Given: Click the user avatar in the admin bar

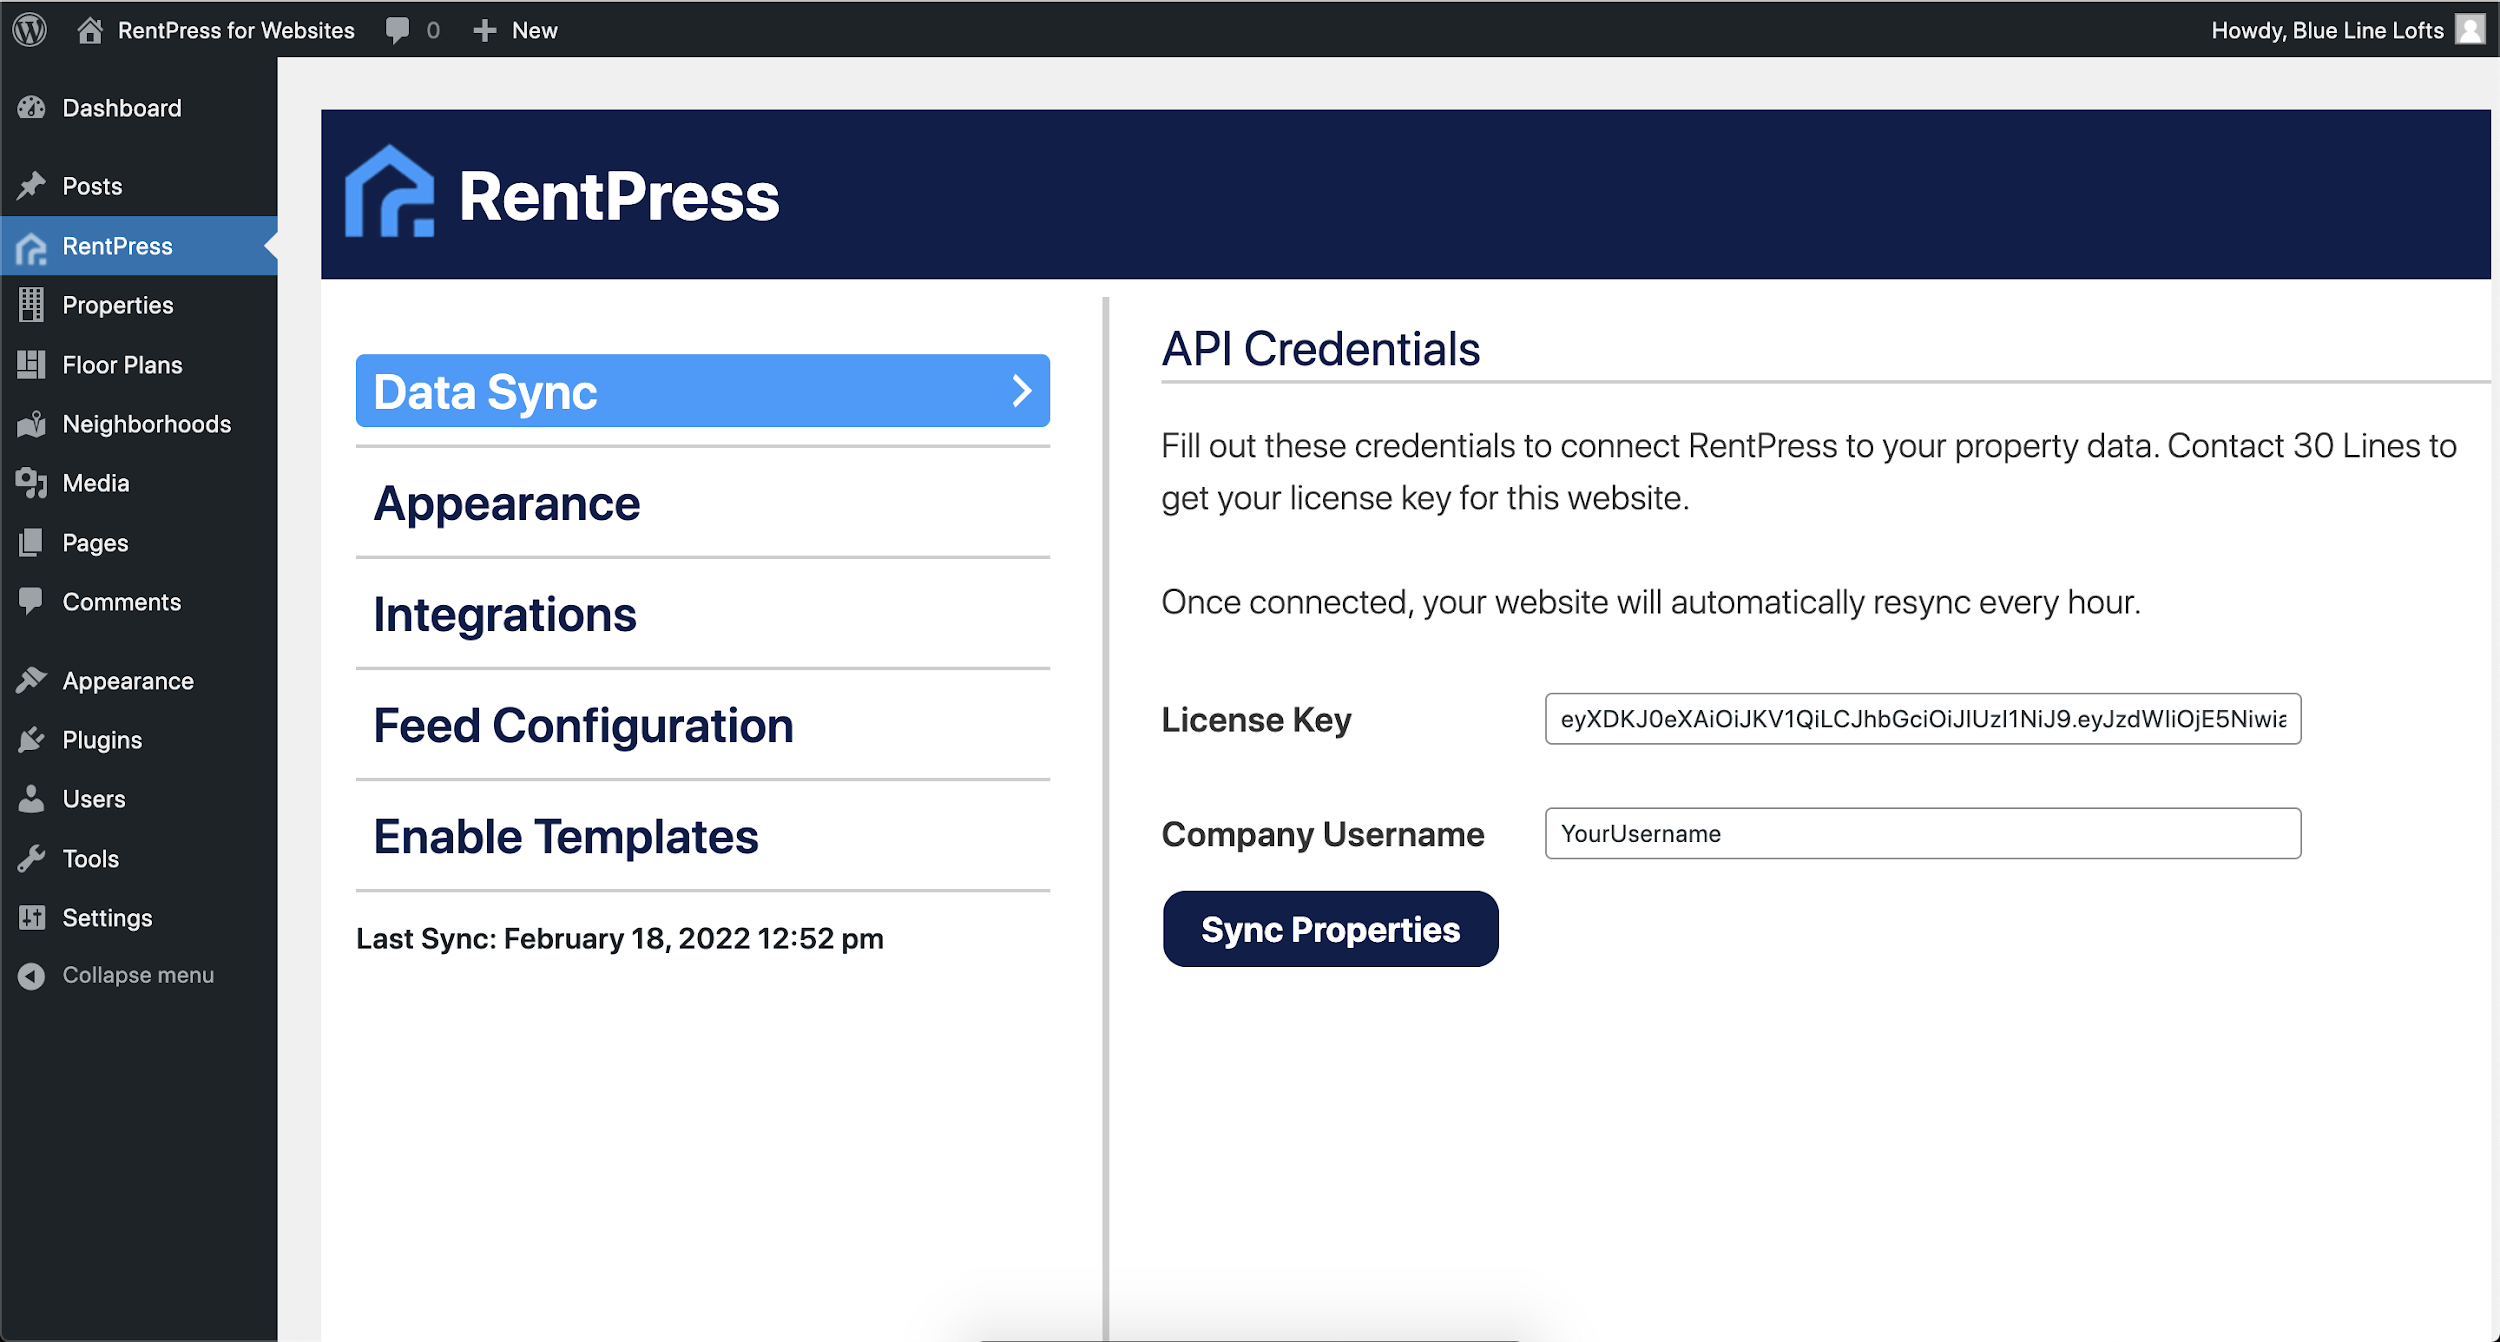Looking at the screenshot, I should [x=2470, y=30].
